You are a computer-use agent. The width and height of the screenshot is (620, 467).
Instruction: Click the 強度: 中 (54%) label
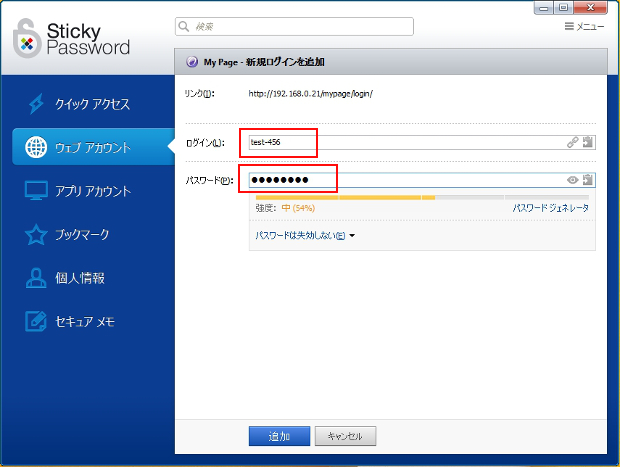point(285,208)
